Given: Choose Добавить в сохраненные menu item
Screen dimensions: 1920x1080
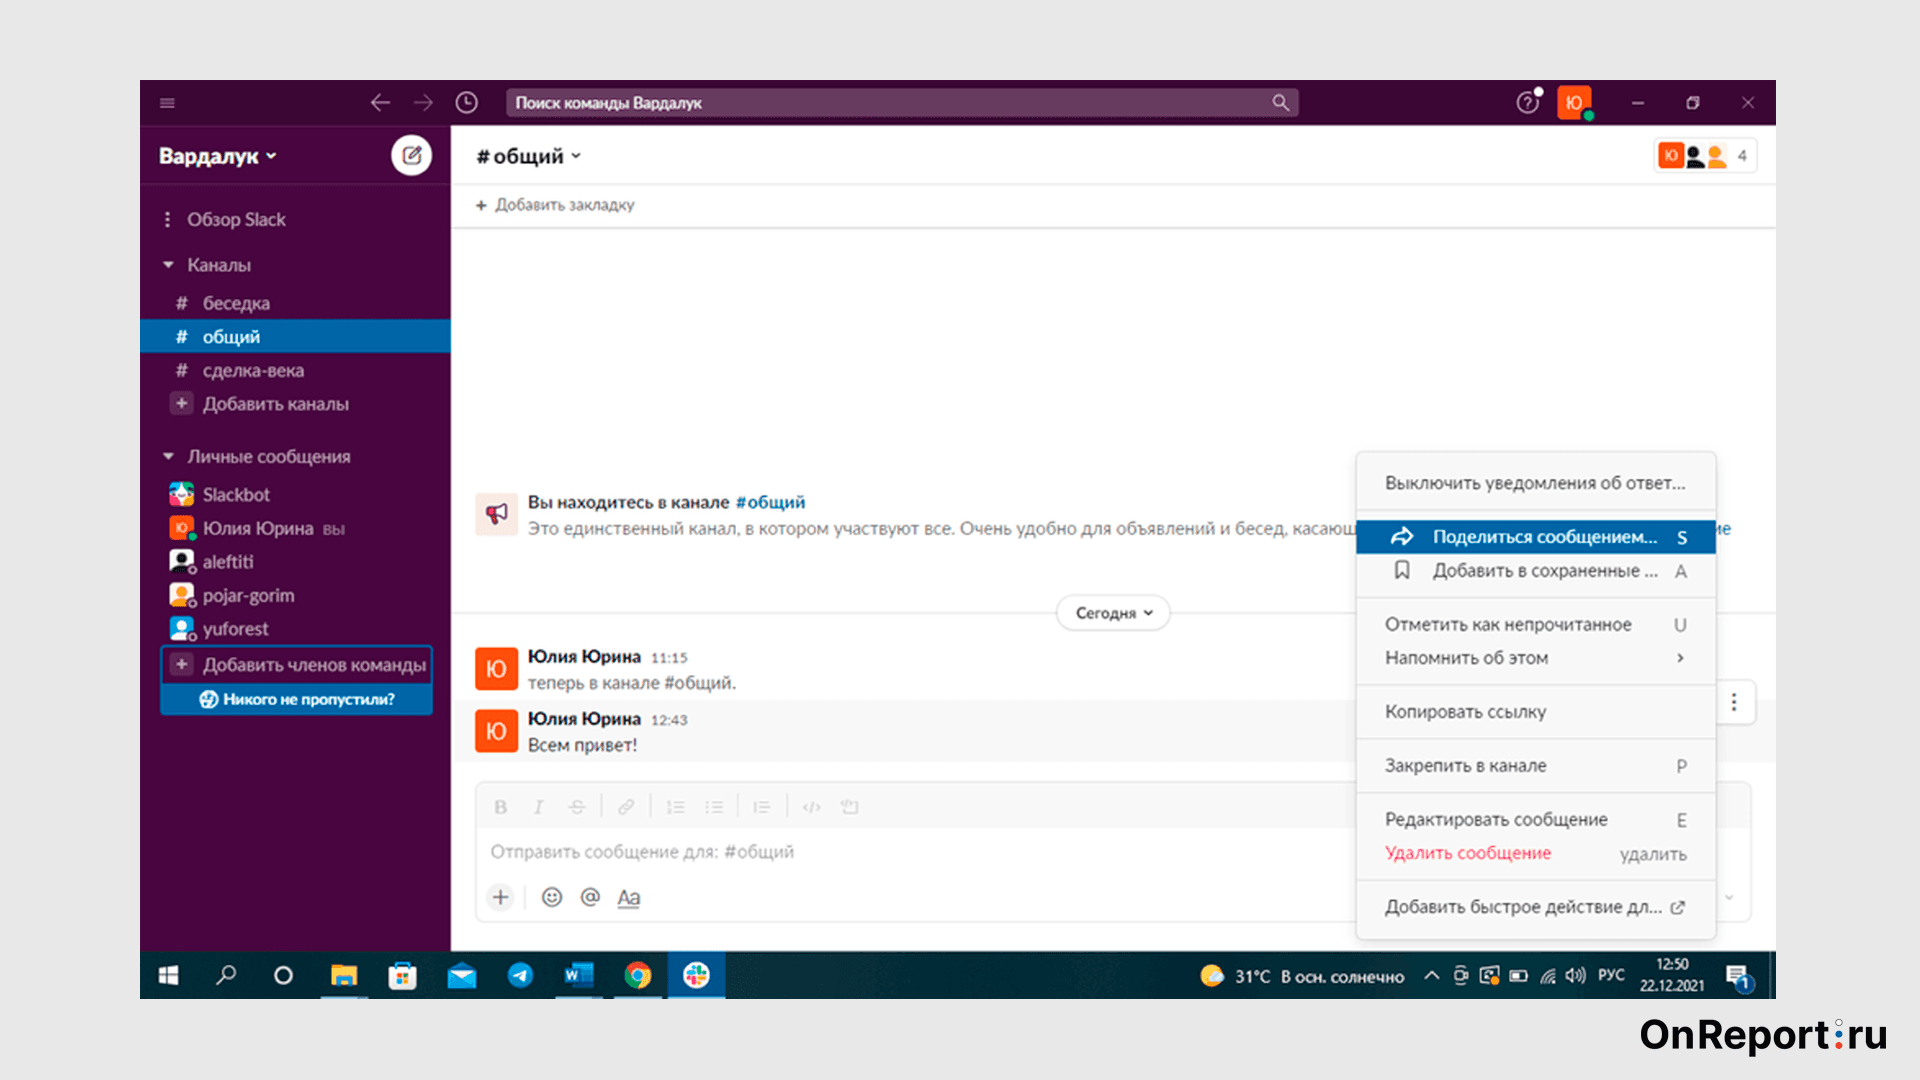Looking at the screenshot, I should click(1535, 571).
